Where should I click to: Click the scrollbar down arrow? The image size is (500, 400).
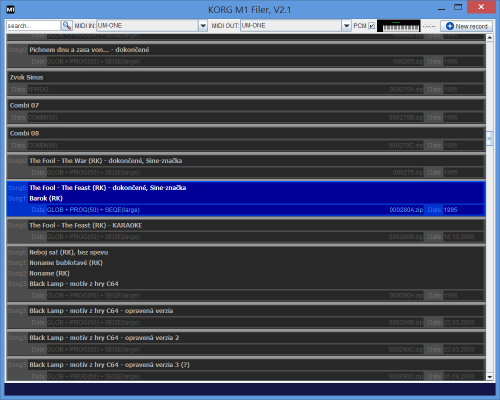click(489, 377)
